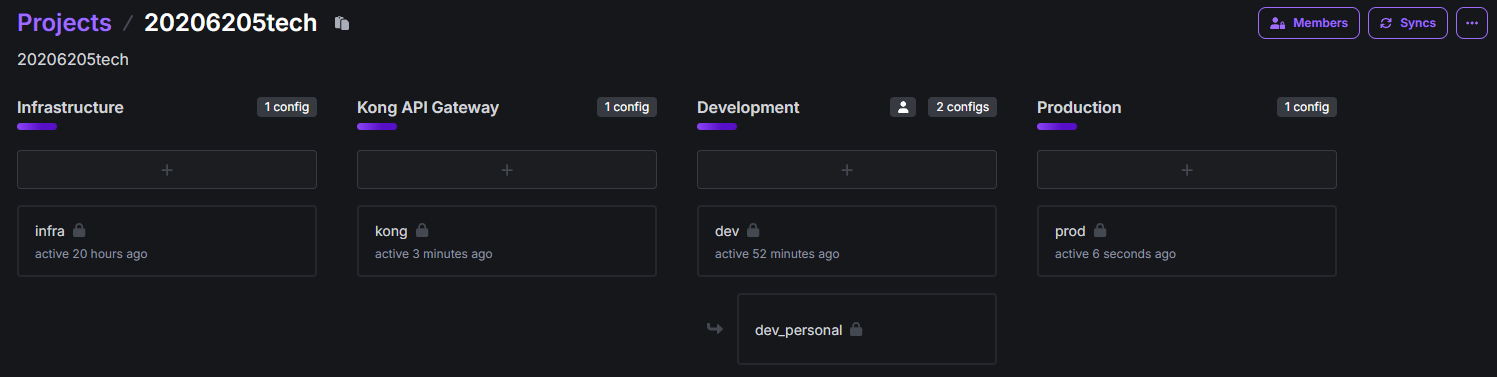Select the Production environment heading
Viewport: 1497px width, 377px height.
pos(1079,107)
